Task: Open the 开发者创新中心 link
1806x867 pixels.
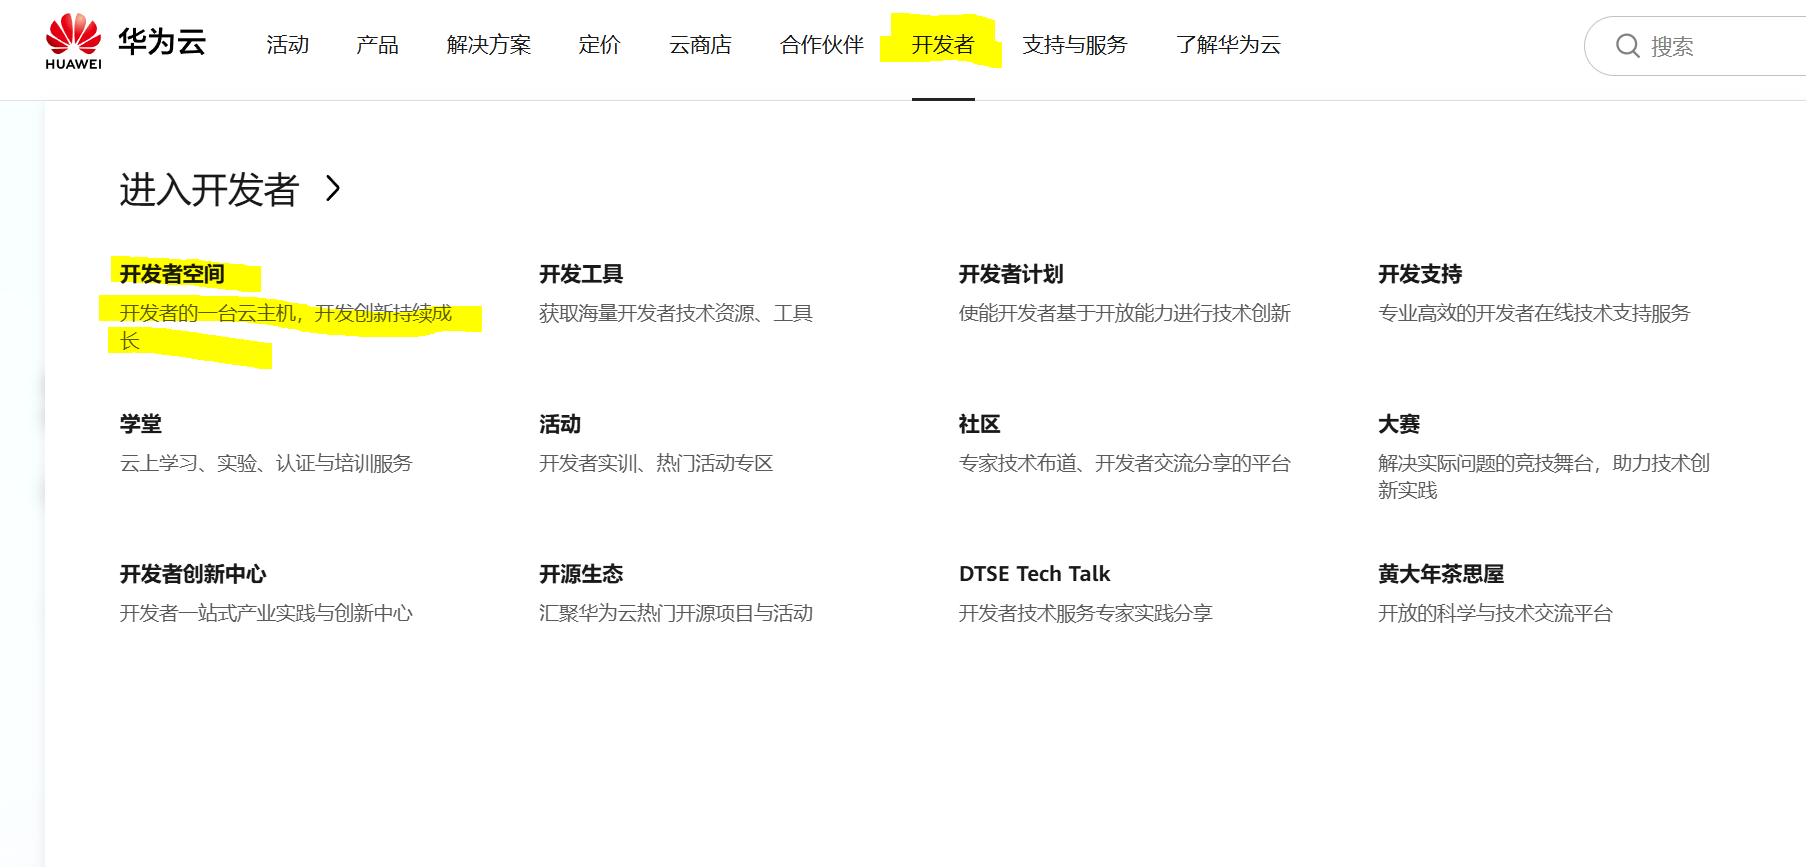Action: click(x=193, y=574)
